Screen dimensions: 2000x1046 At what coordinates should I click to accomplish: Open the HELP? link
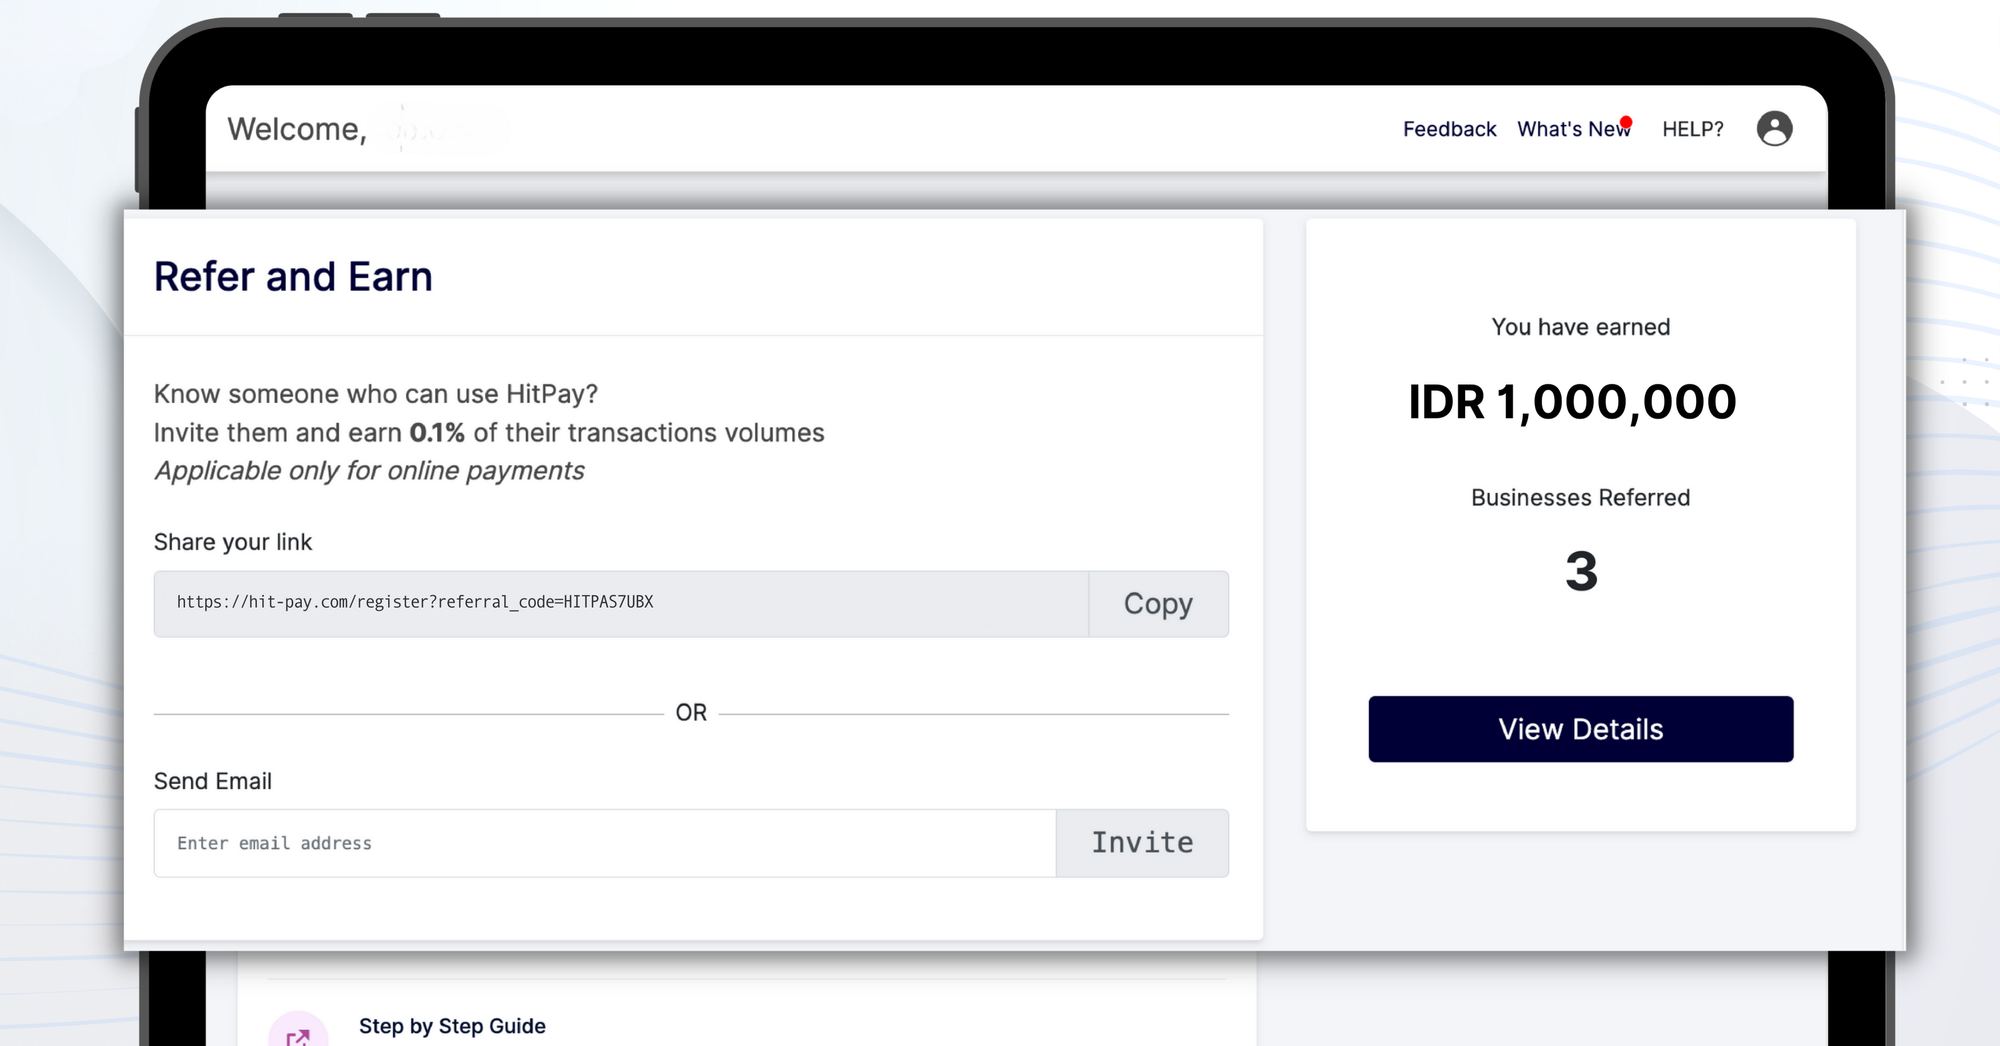(1692, 129)
